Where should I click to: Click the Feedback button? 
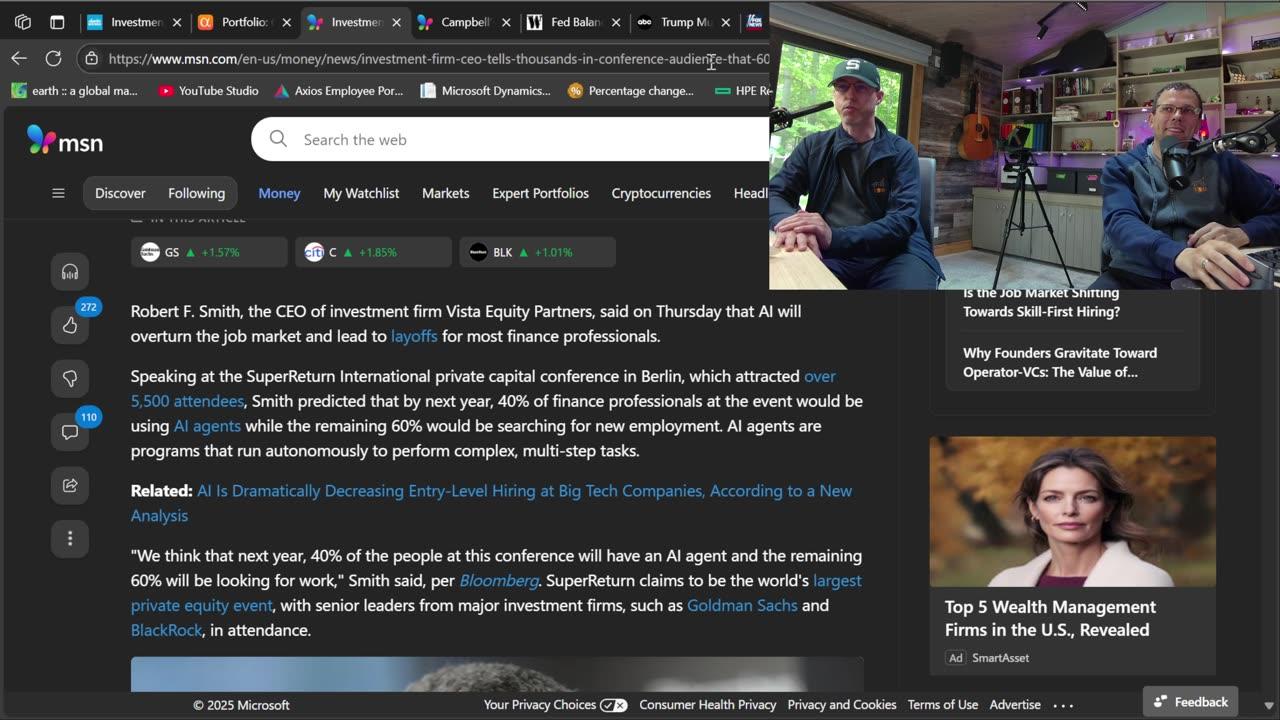[1191, 702]
